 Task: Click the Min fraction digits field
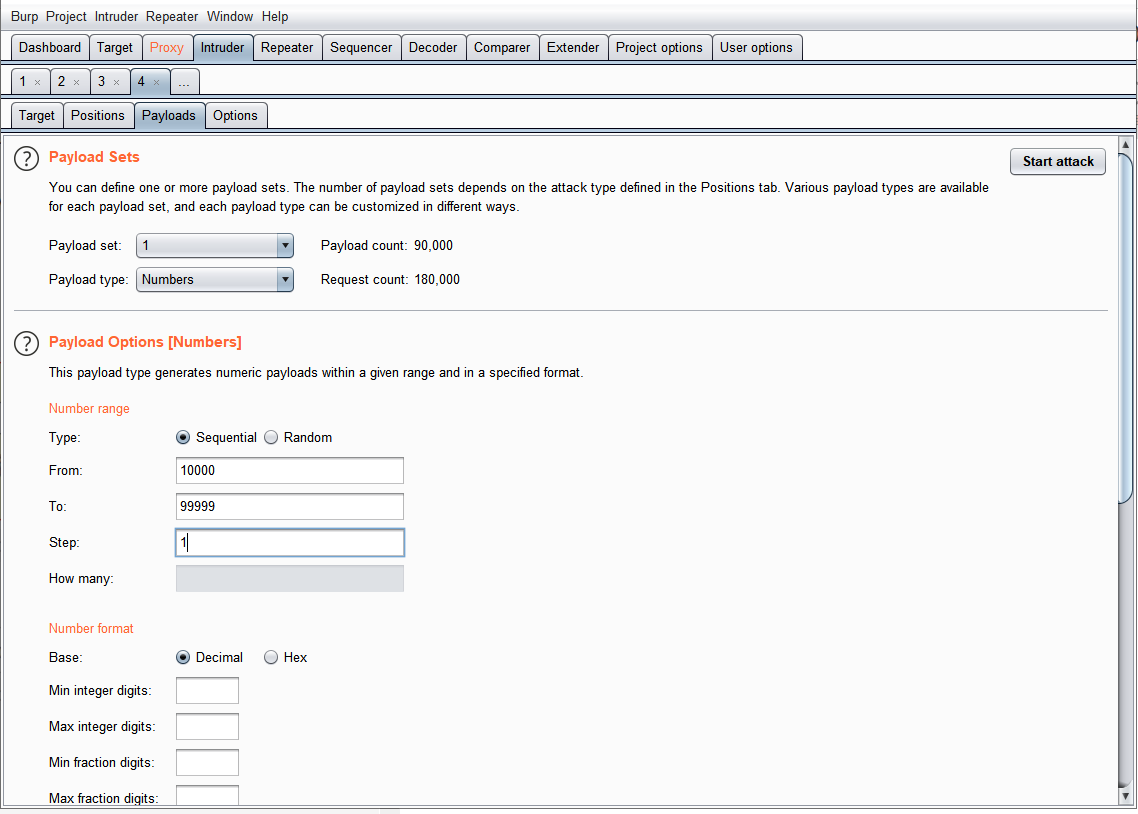208,763
